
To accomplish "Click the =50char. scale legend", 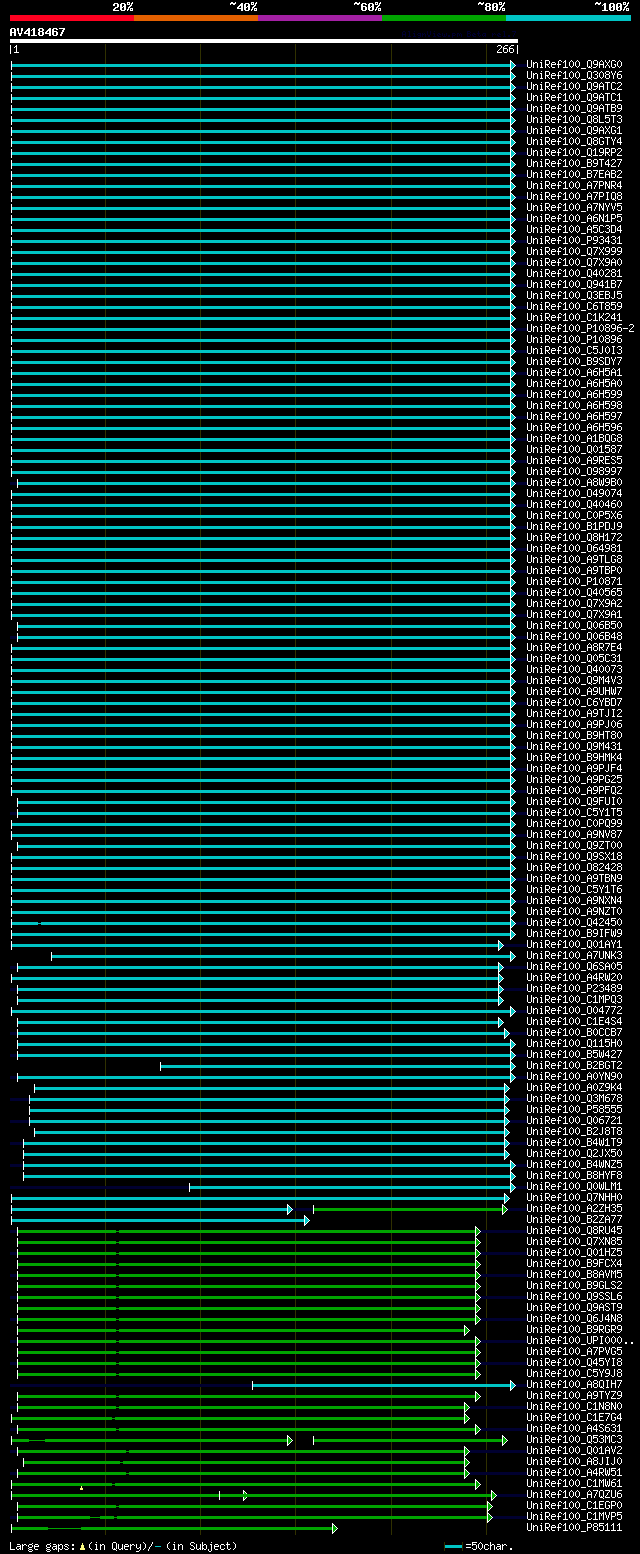I will 479,1546.
